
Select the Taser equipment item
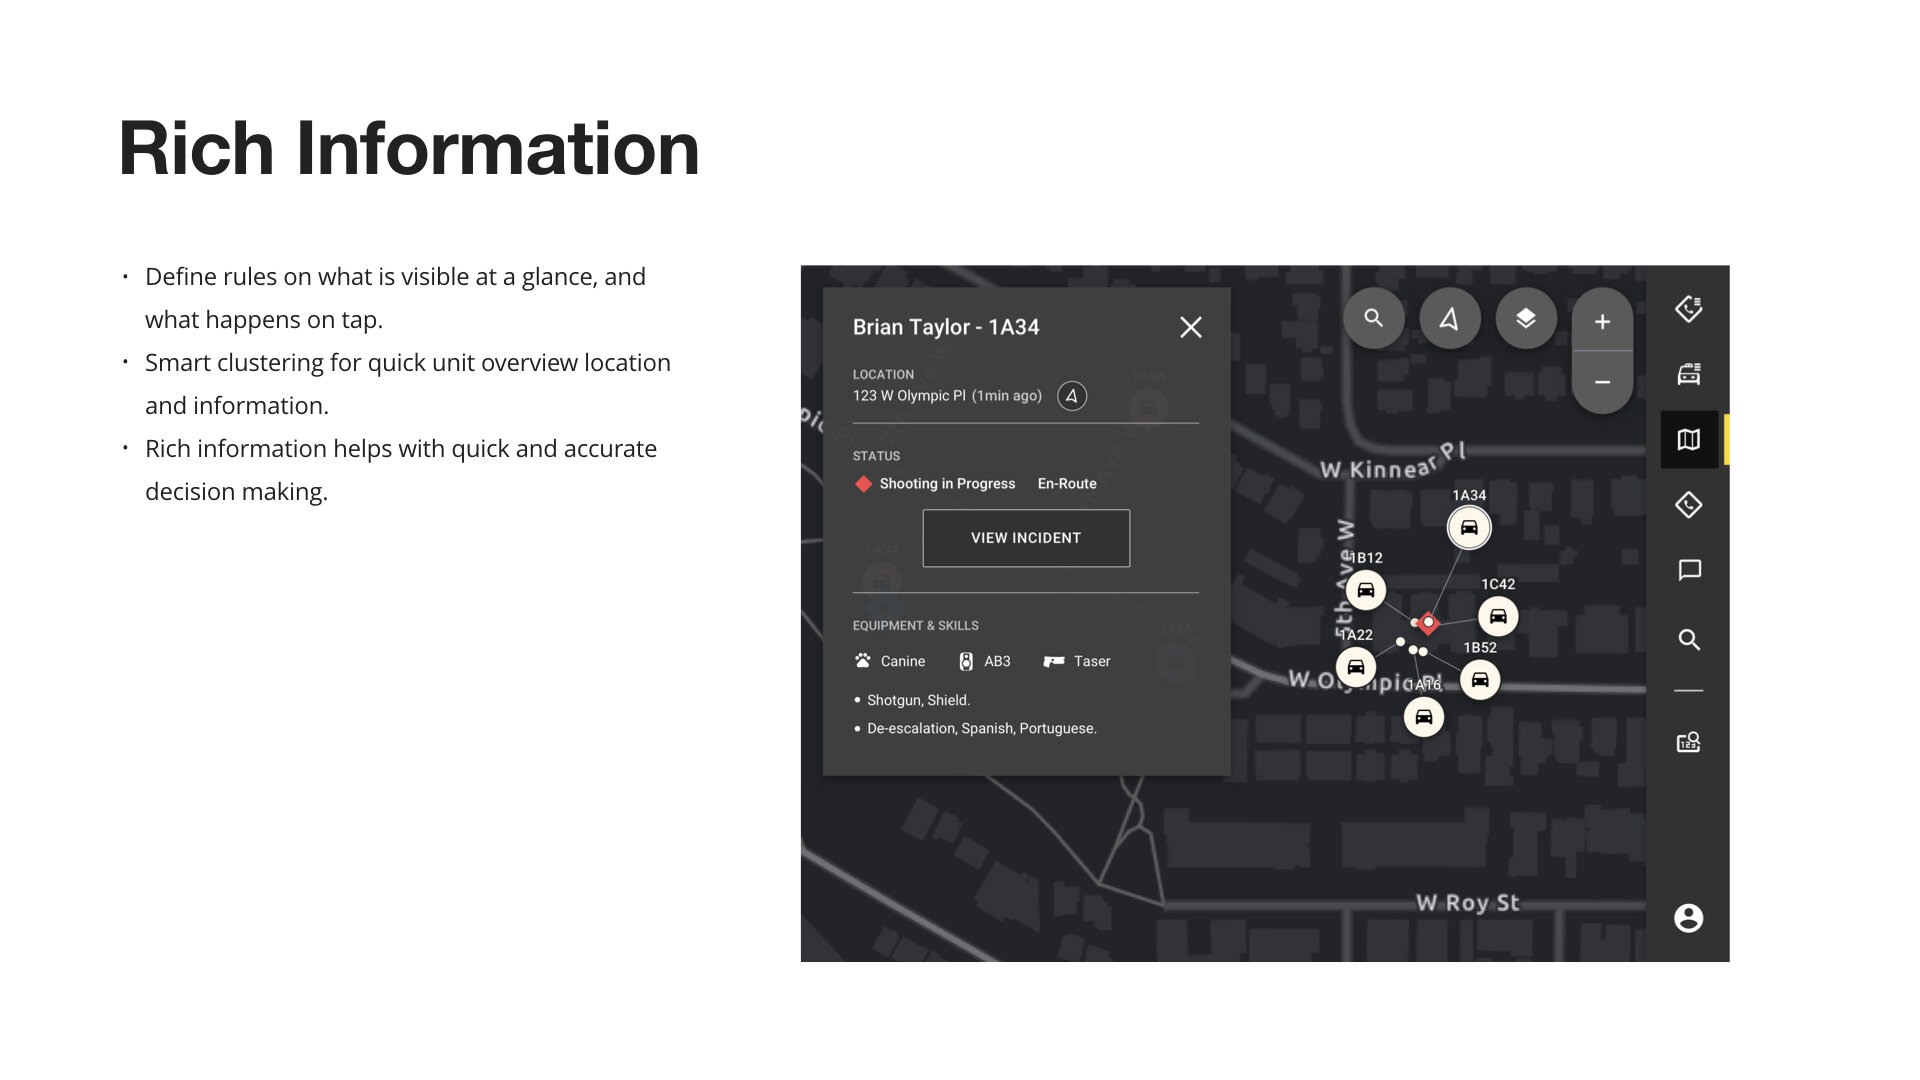coord(1077,661)
